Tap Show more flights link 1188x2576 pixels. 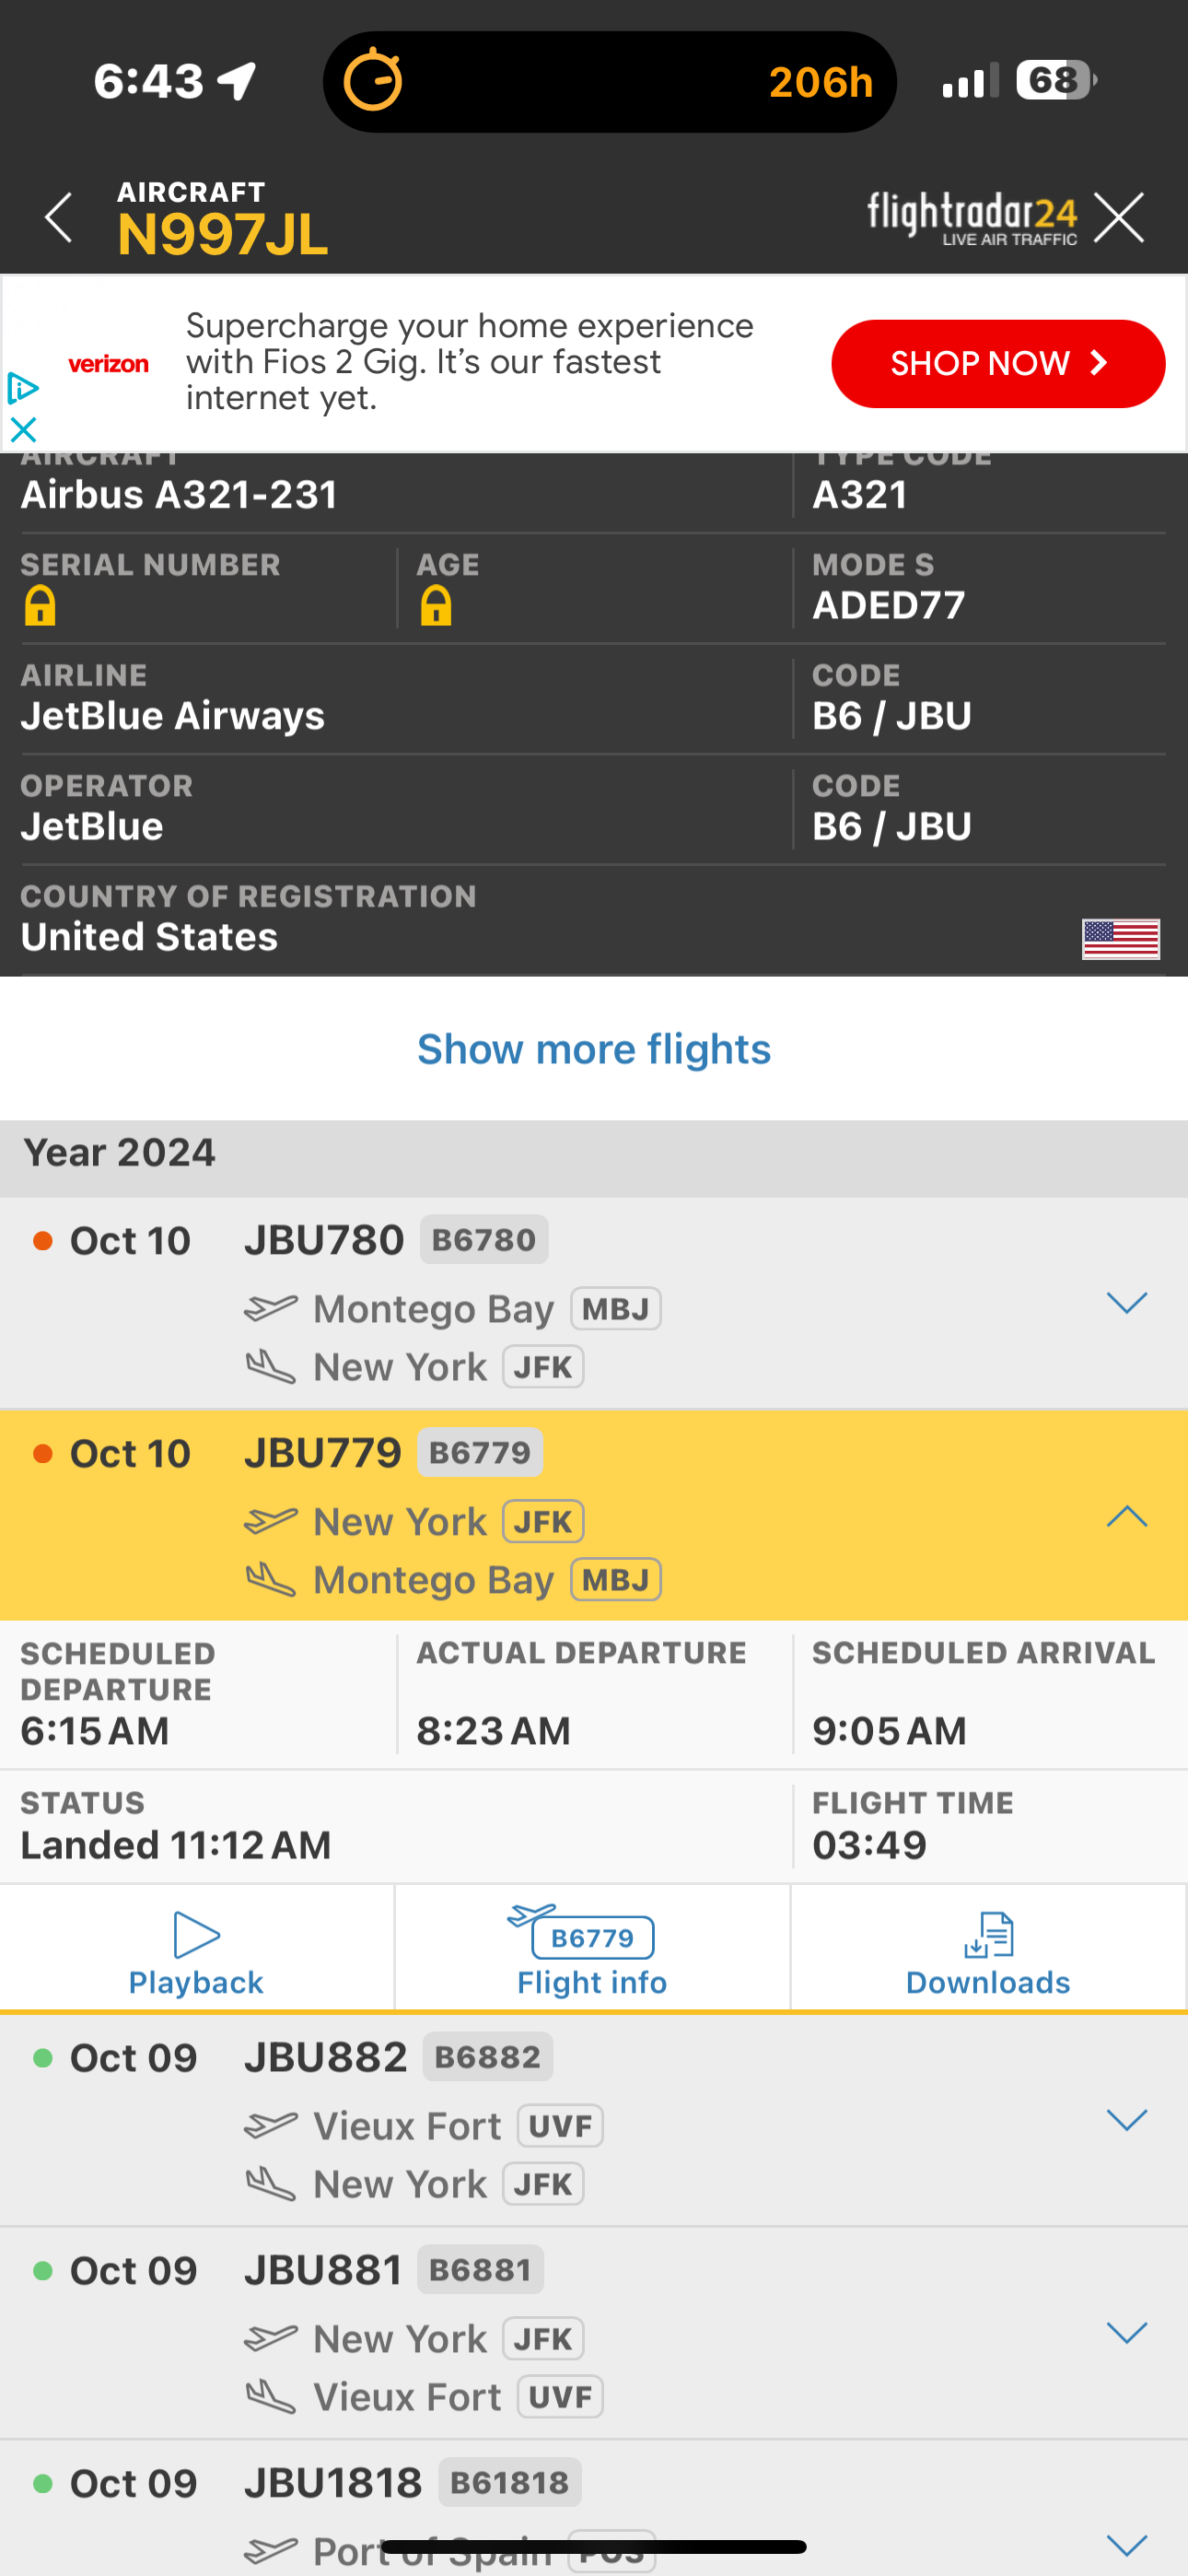click(x=594, y=1049)
